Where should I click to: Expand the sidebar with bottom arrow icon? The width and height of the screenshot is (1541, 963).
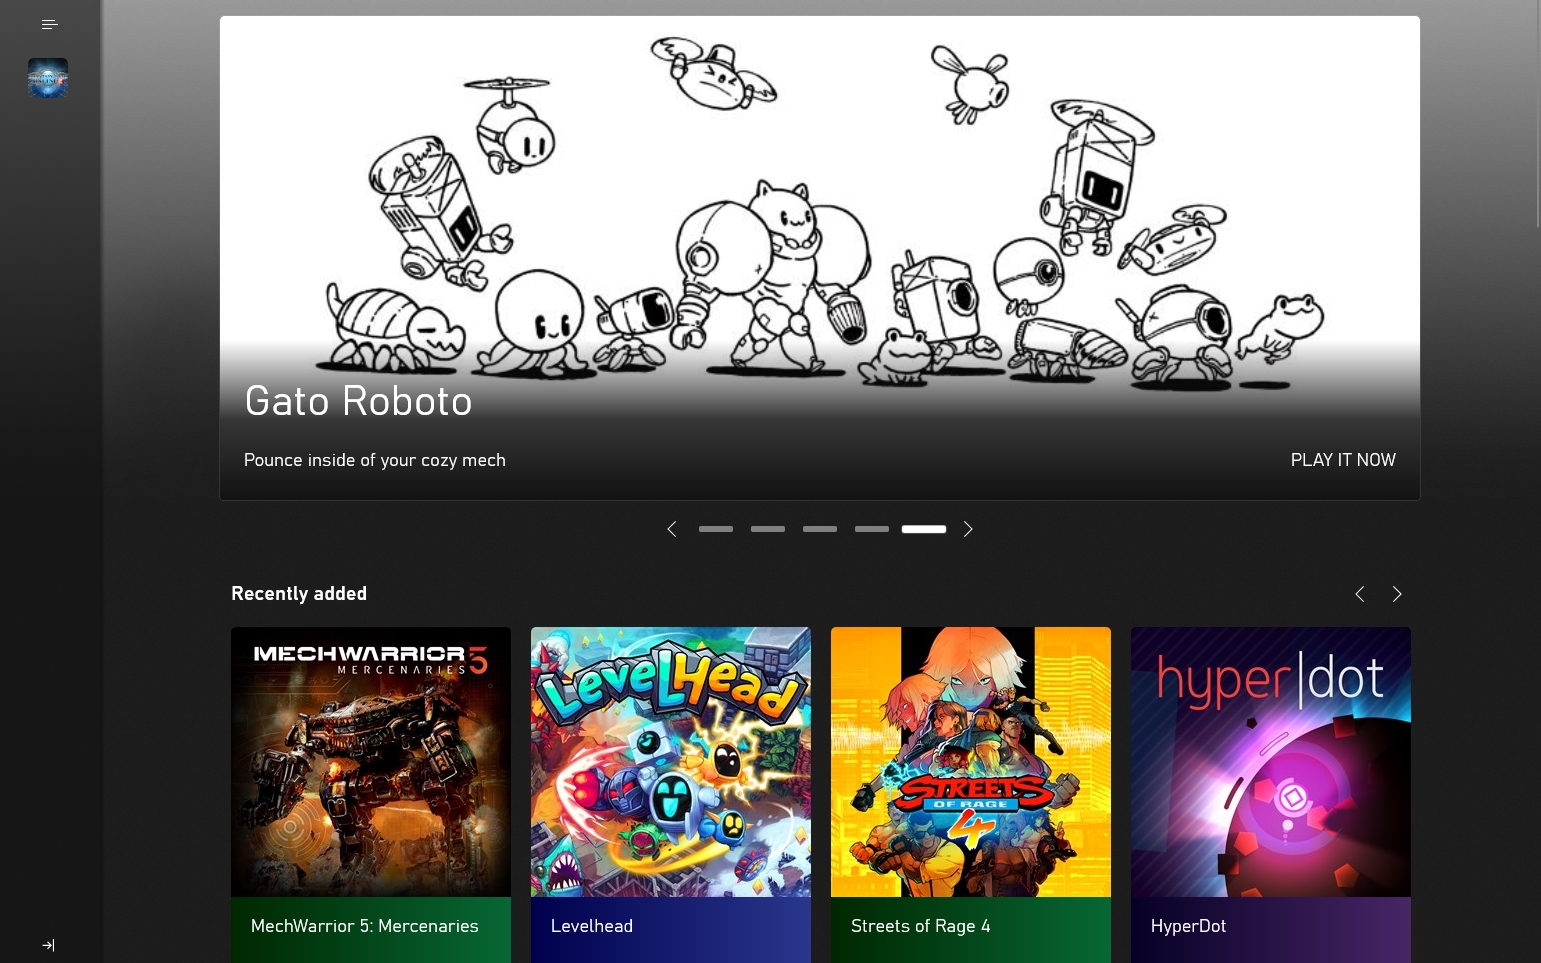pyautogui.click(x=48, y=945)
